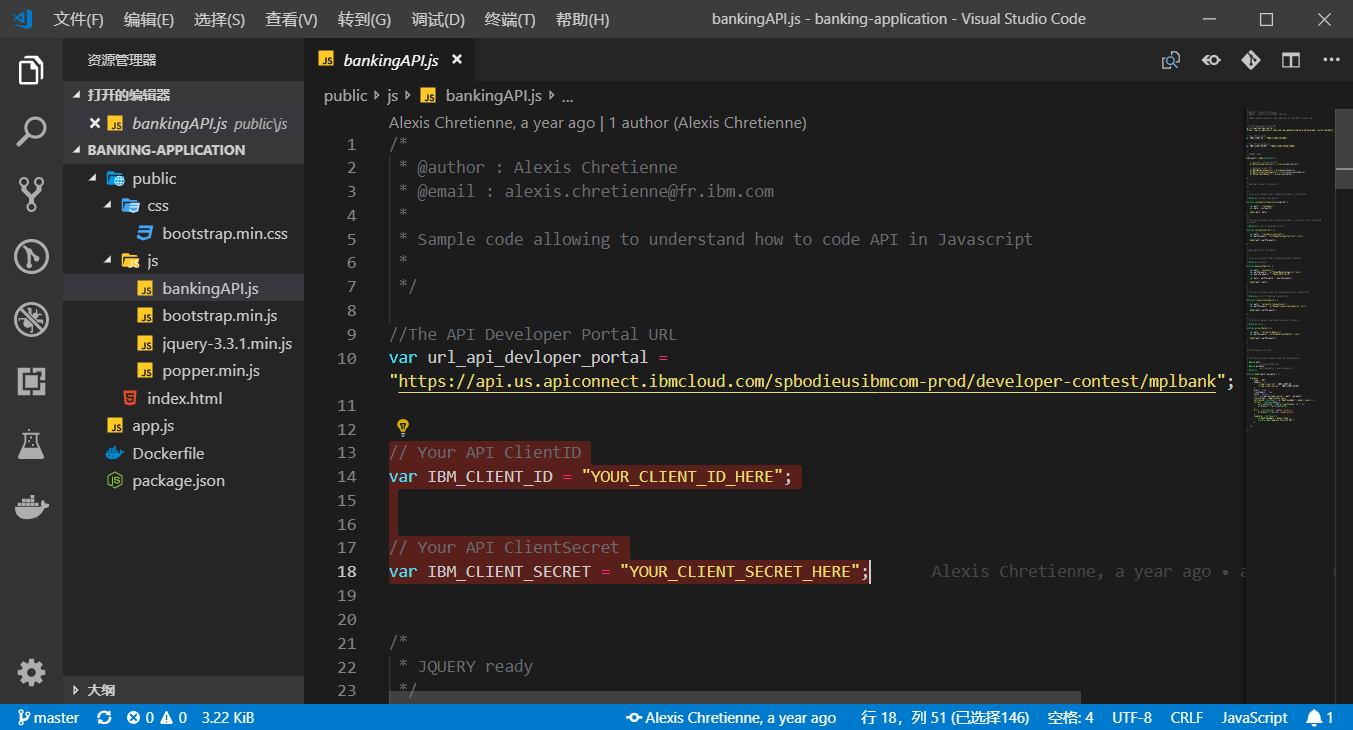Open jquery-3.3.1.min.js in the file tree
This screenshot has width=1353, height=730.
(183, 343)
